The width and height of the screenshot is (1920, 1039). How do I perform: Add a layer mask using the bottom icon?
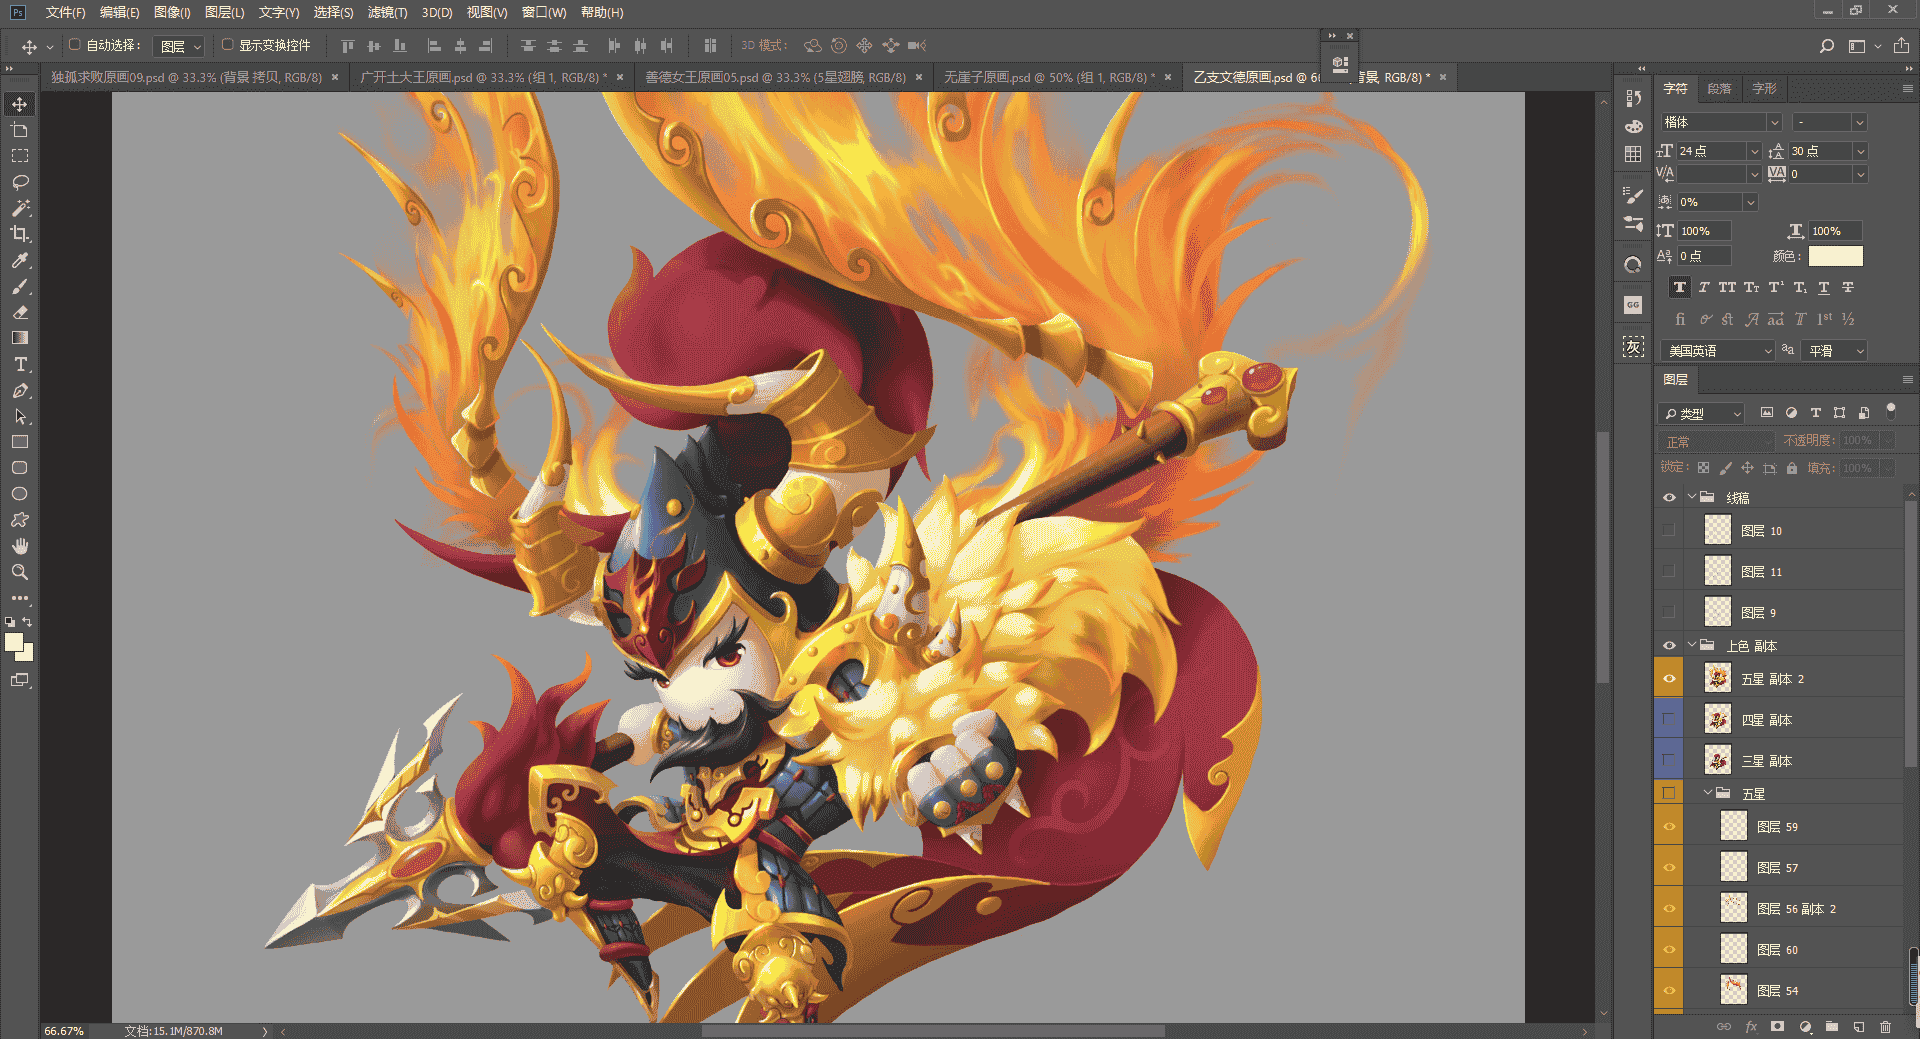(1777, 1027)
